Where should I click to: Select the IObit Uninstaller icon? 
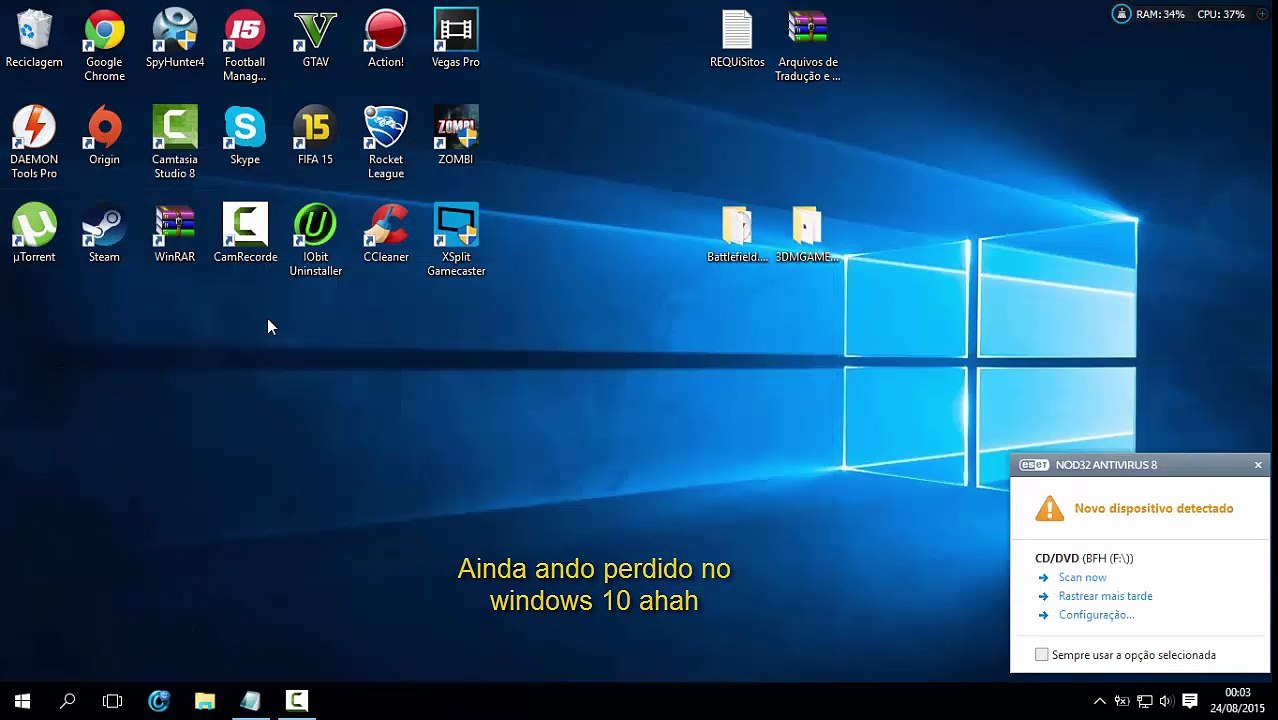pyautogui.click(x=315, y=240)
